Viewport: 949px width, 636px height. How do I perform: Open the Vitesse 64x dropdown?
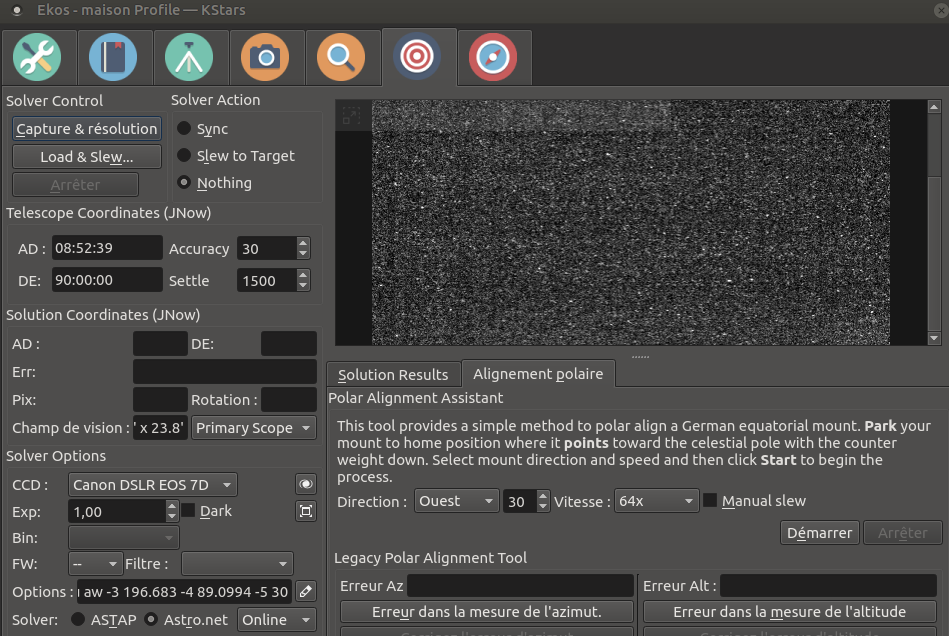click(x=656, y=501)
